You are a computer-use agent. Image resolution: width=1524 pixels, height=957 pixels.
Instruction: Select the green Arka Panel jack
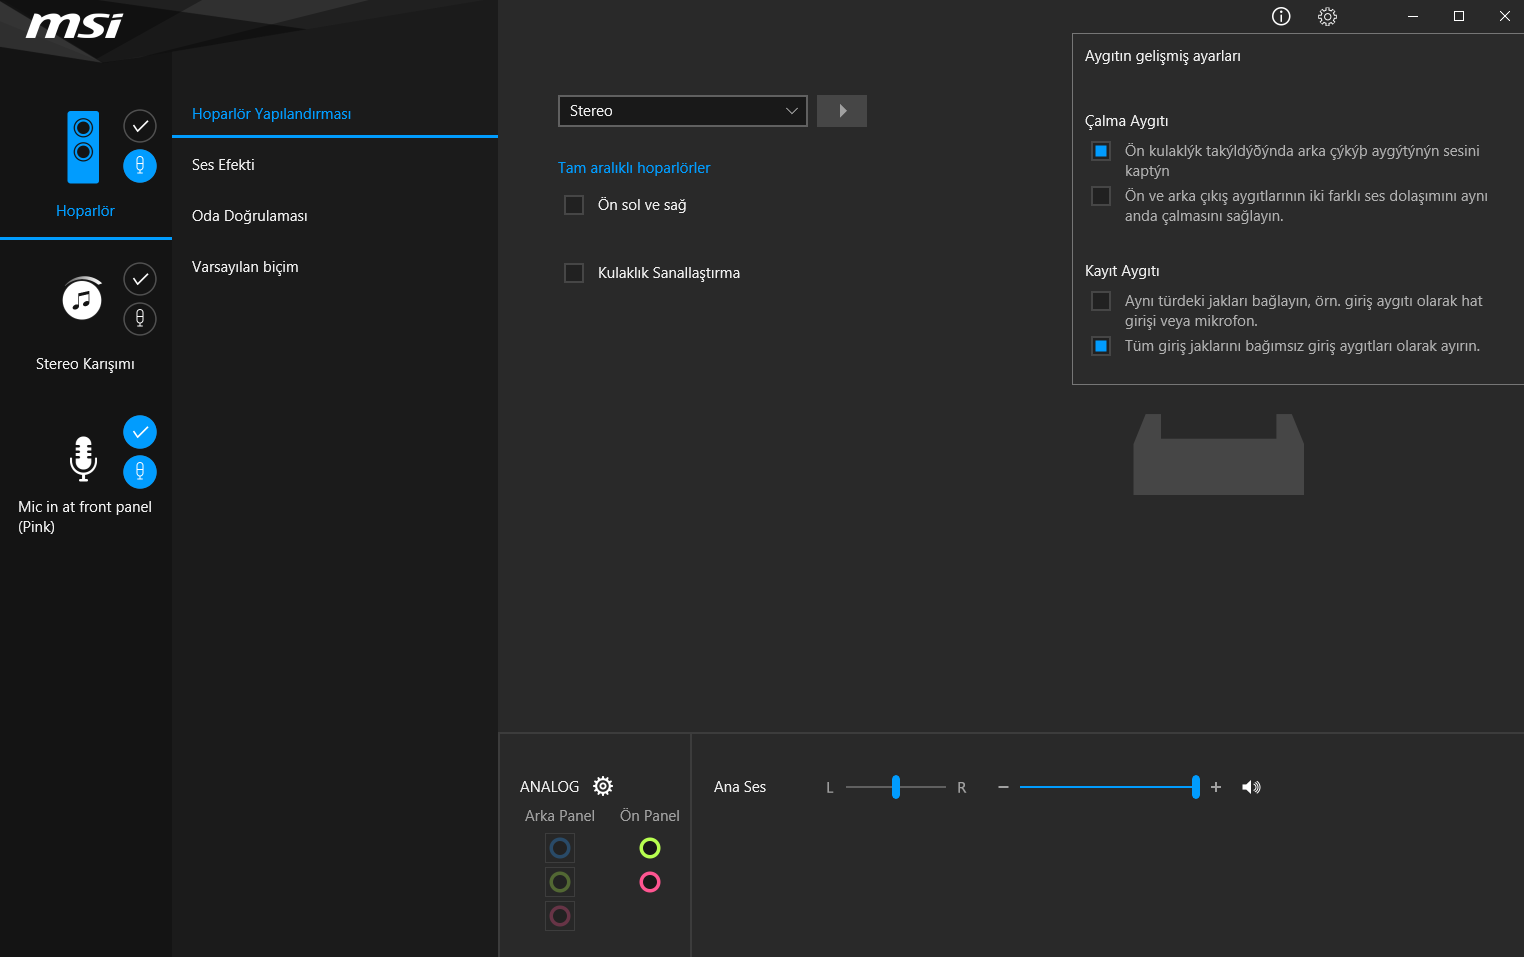coord(560,882)
